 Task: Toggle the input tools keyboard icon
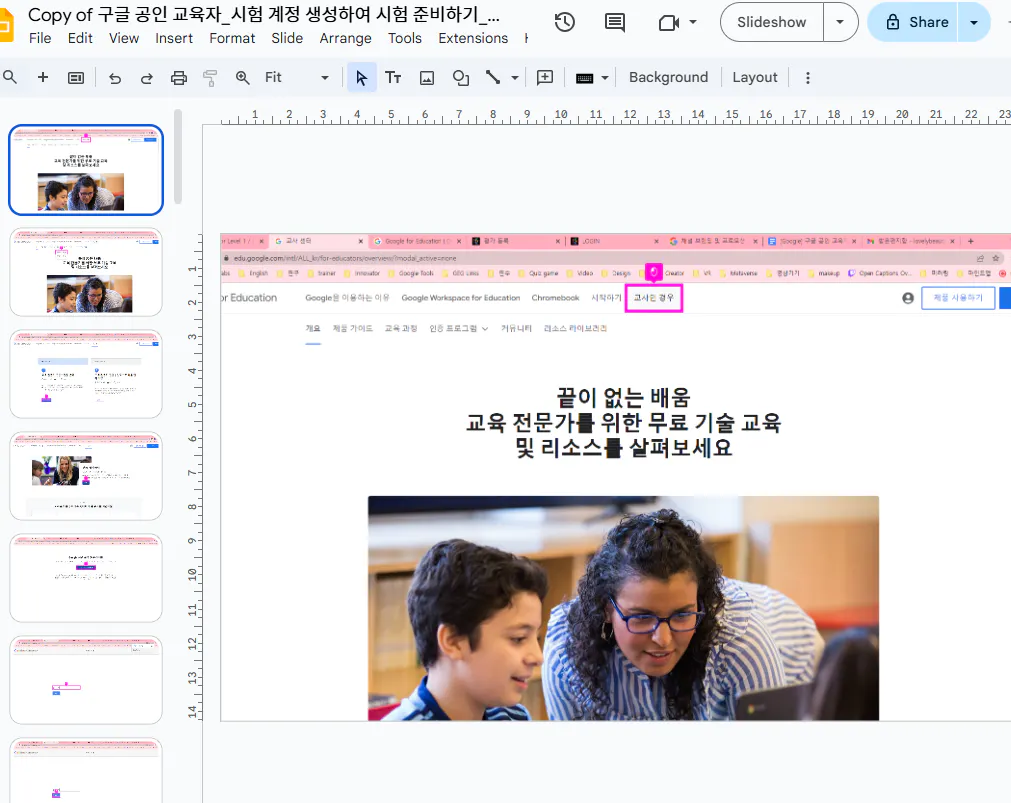(583, 77)
